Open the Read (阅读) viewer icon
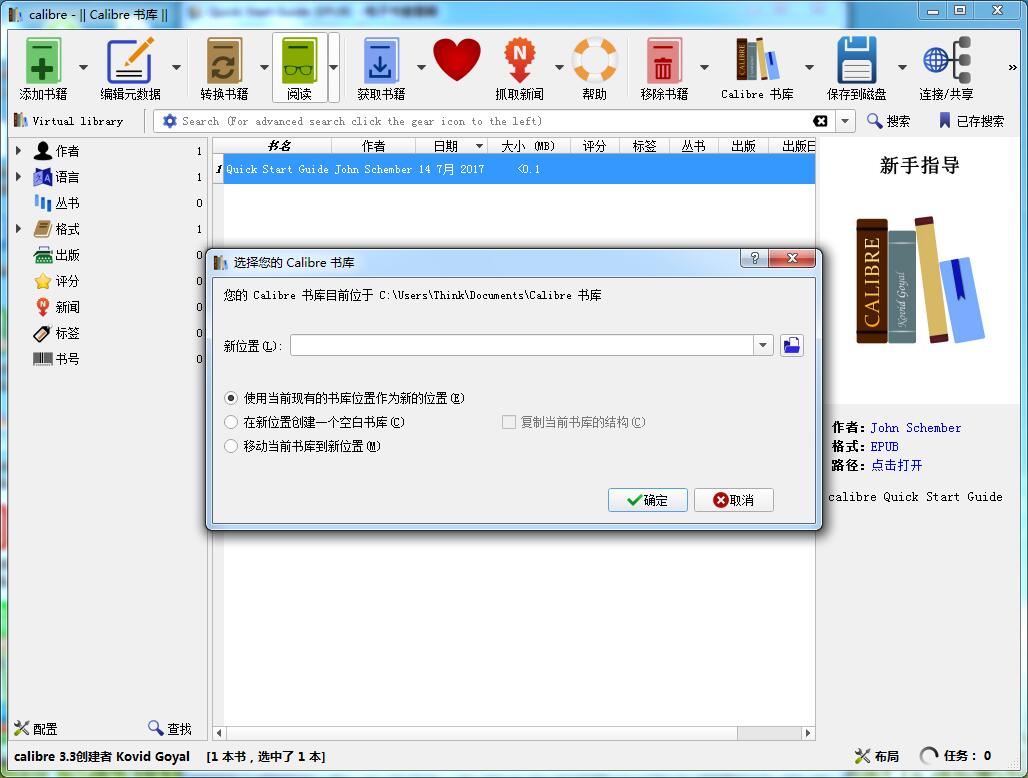The height and width of the screenshot is (778, 1028). coord(300,60)
